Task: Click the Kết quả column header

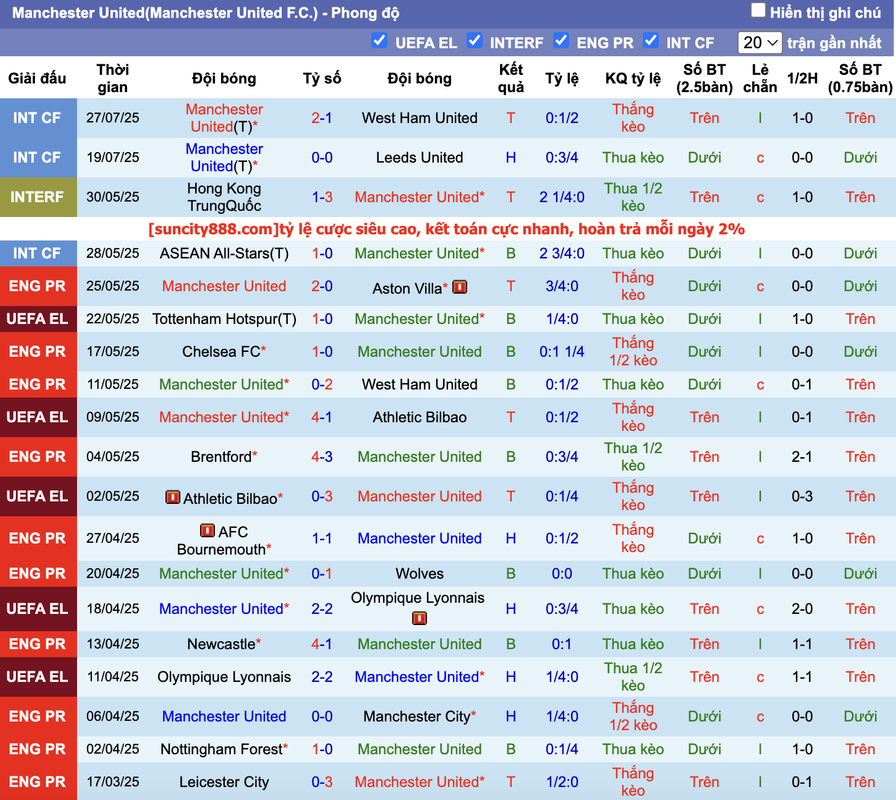Action: tap(511, 78)
